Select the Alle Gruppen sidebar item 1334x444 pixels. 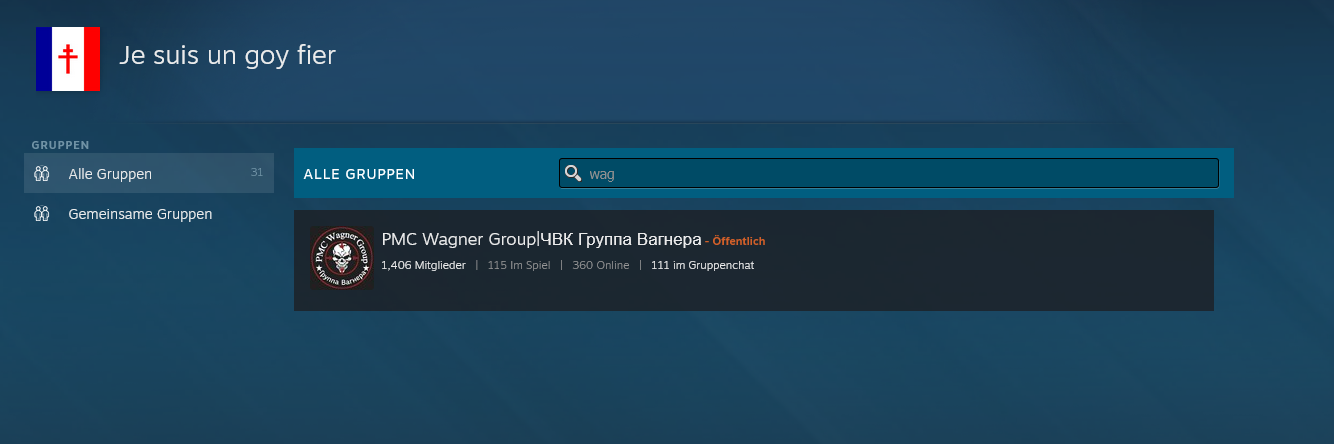(110, 174)
